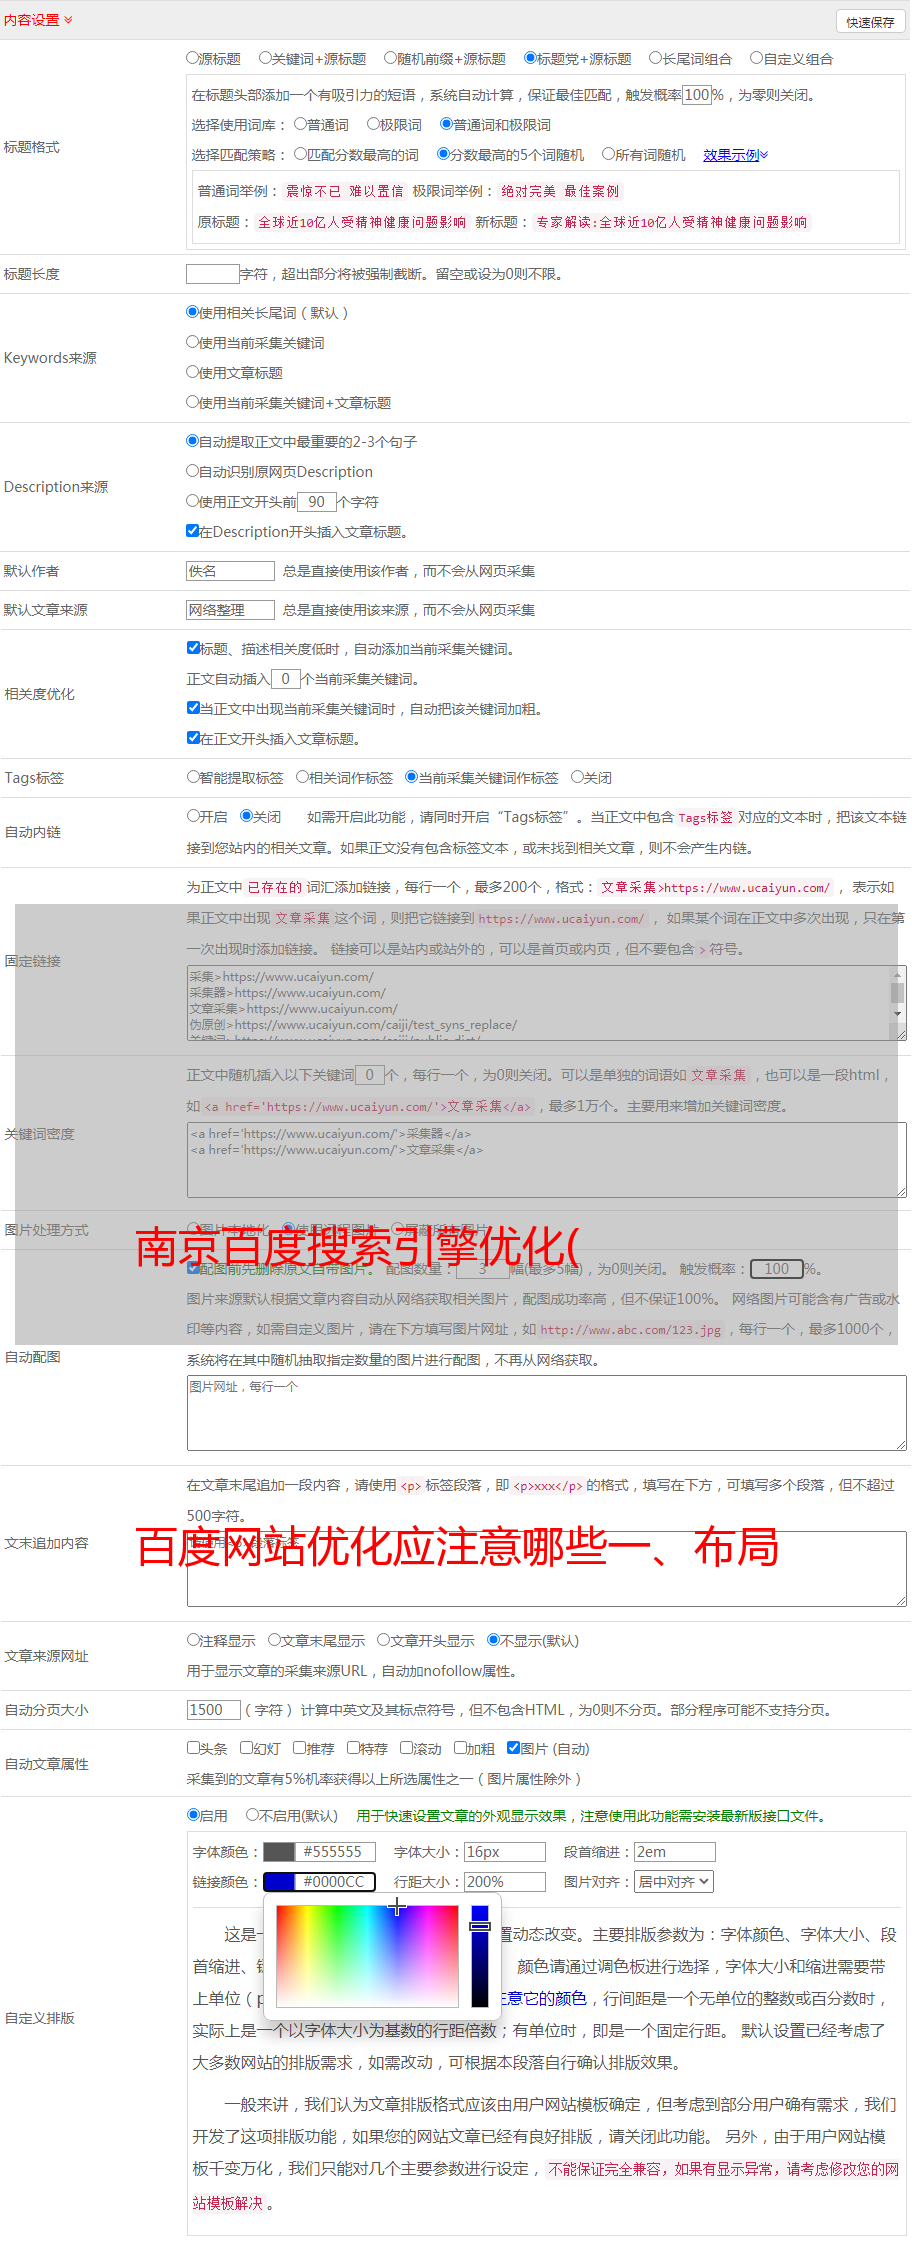
Task: Uncheck the 图片 (自动) attribute
Action: click(x=513, y=1748)
